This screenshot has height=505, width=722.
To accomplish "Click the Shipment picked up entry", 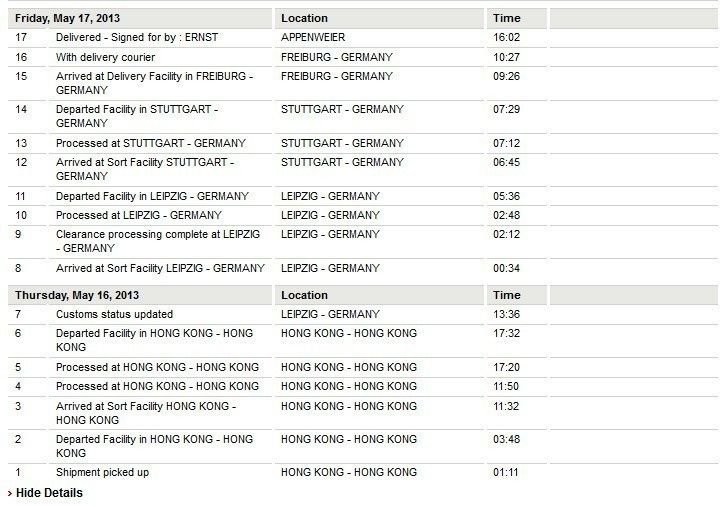I will point(102,473).
